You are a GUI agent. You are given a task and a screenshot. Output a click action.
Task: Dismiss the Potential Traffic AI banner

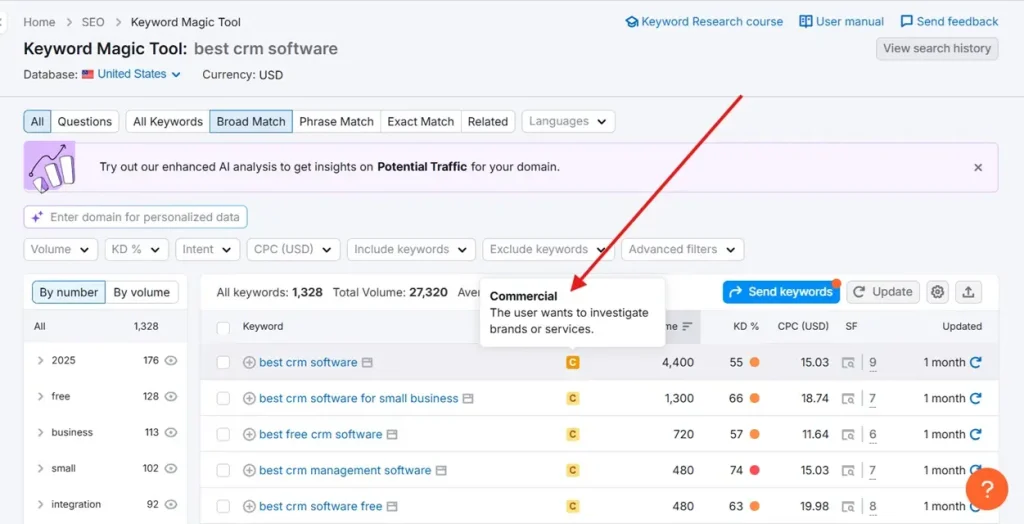tap(978, 167)
